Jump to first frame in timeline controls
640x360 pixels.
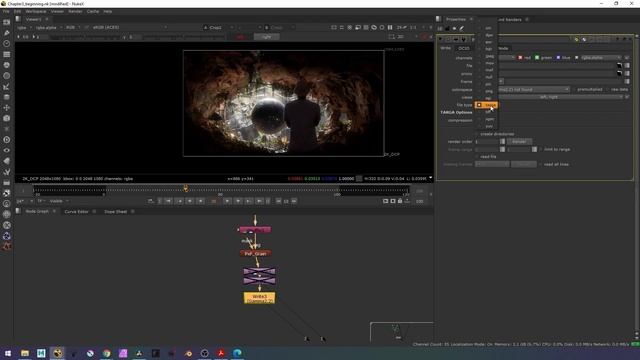coord(168,201)
